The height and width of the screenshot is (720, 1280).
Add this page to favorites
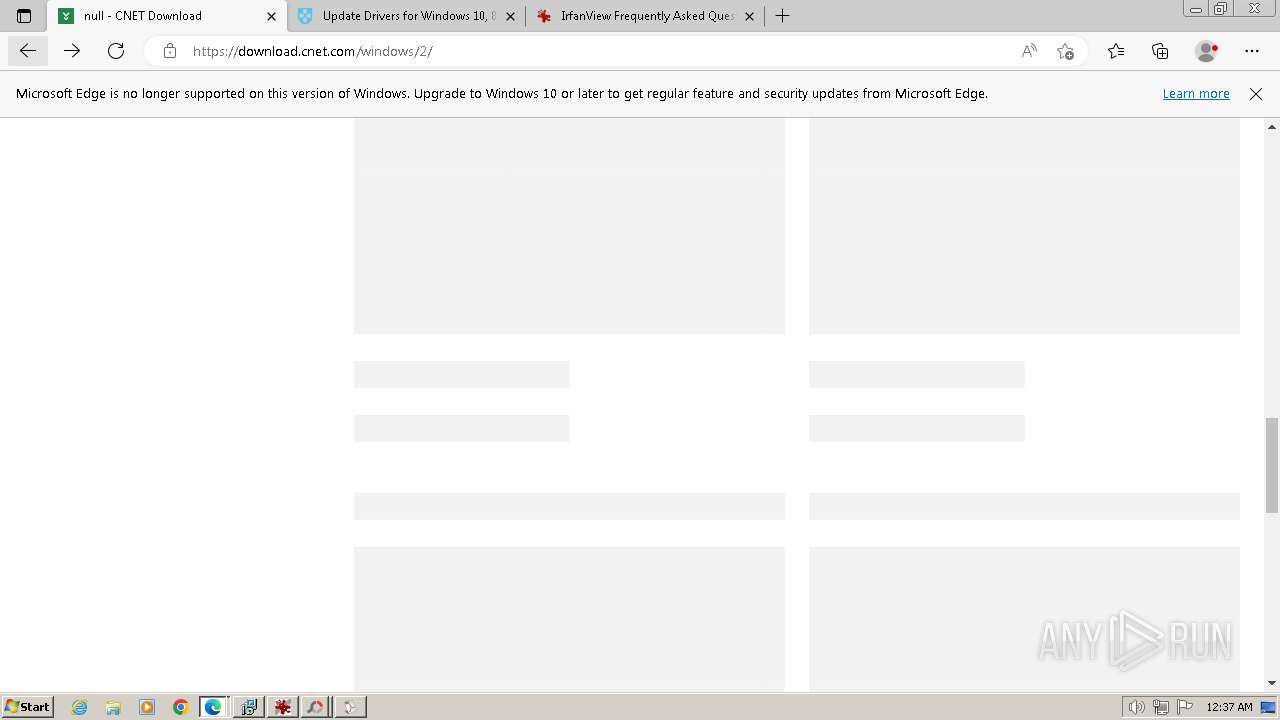coord(1065,51)
